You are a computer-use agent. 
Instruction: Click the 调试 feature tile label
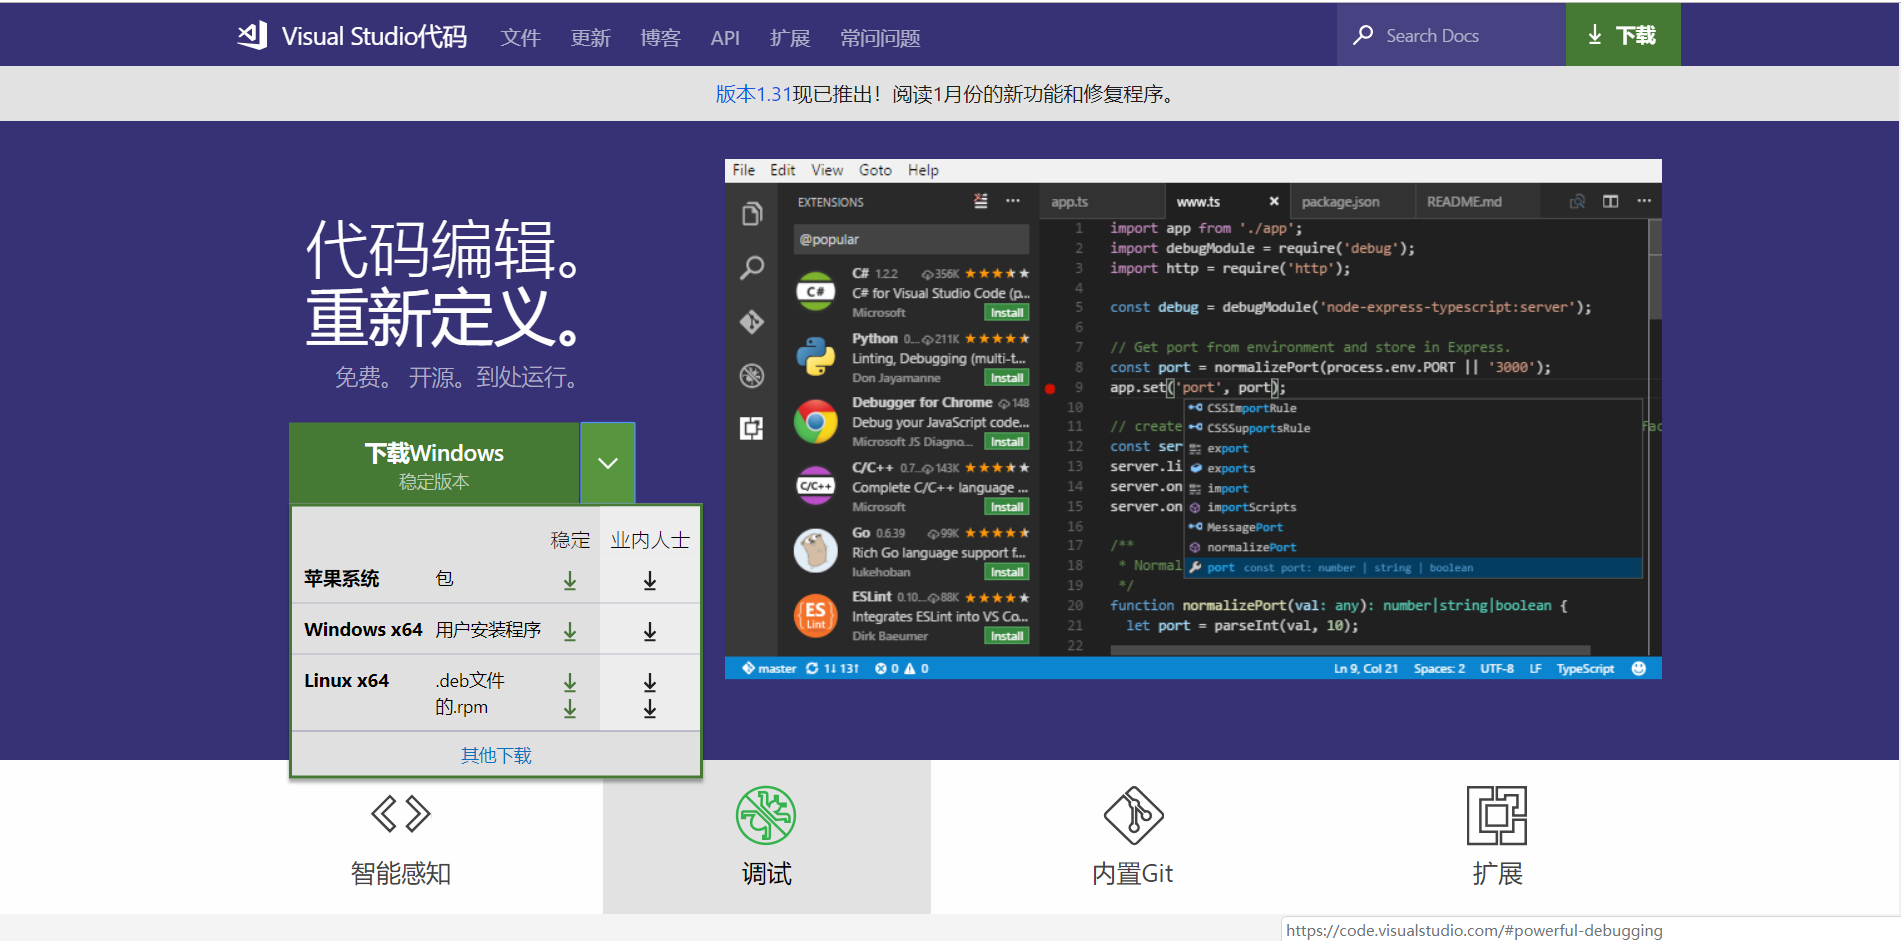pyautogui.click(x=767, y=874)
